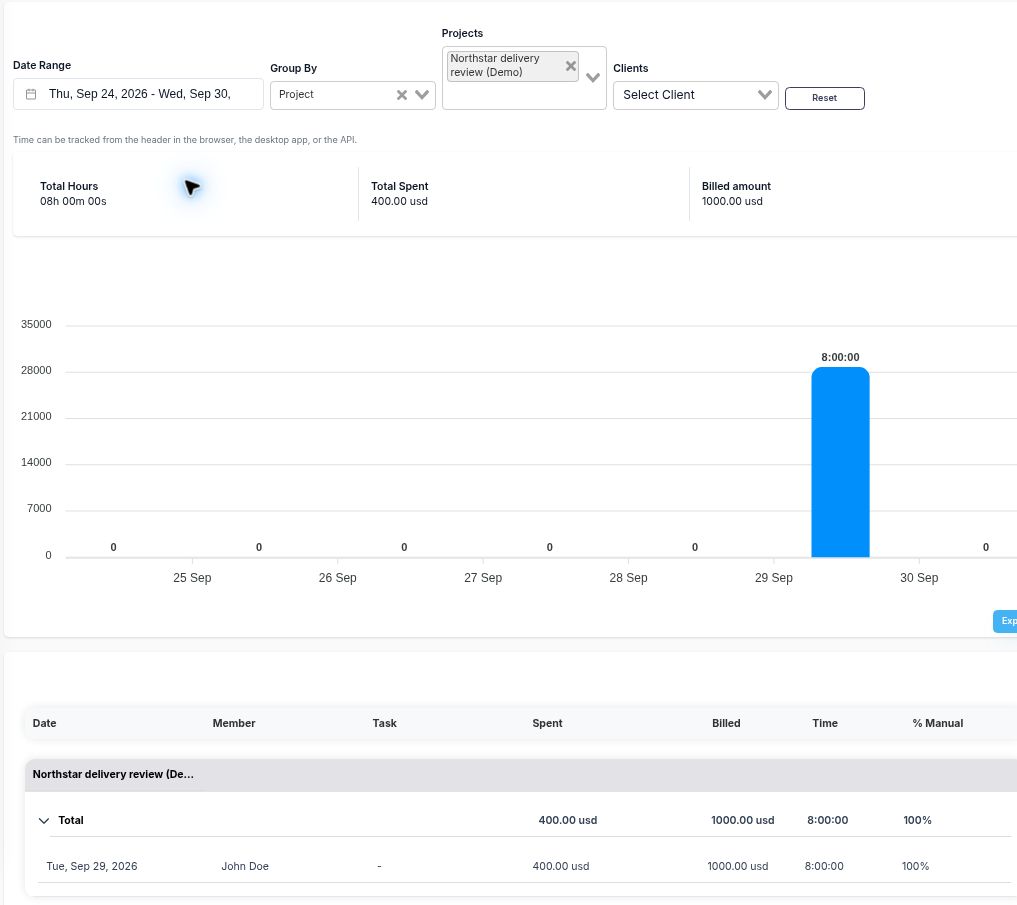Click 1000.00 usd in the John Doe row

737,866
